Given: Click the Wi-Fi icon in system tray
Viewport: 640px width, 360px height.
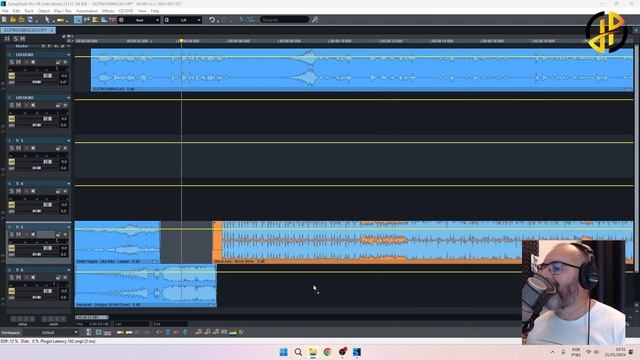Looking at the screenshot, I should [x=588, y=352].
